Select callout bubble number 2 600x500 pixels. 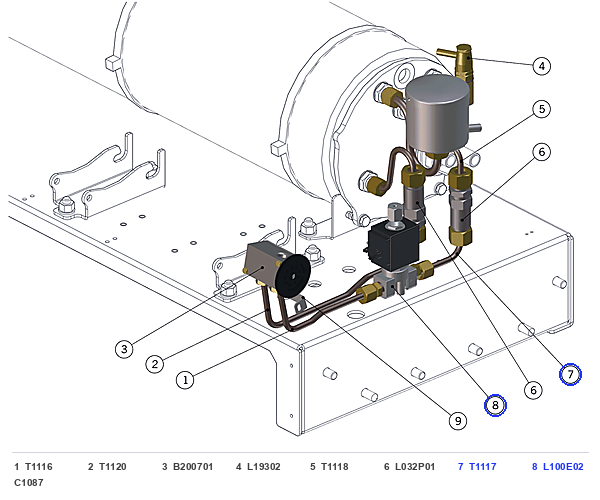[155, 364]
